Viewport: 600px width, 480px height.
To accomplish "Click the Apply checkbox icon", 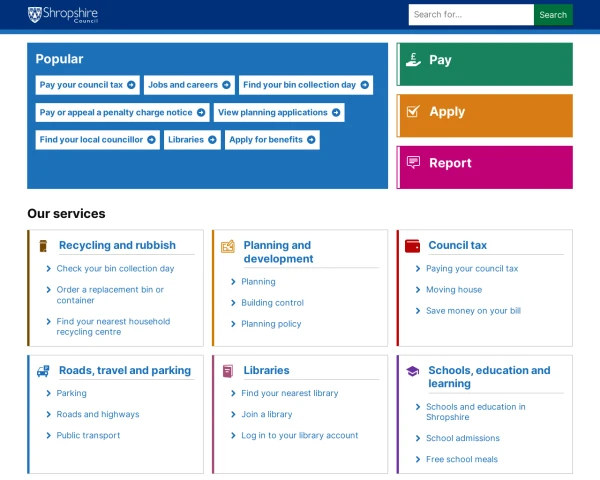I will pos(413,112).
